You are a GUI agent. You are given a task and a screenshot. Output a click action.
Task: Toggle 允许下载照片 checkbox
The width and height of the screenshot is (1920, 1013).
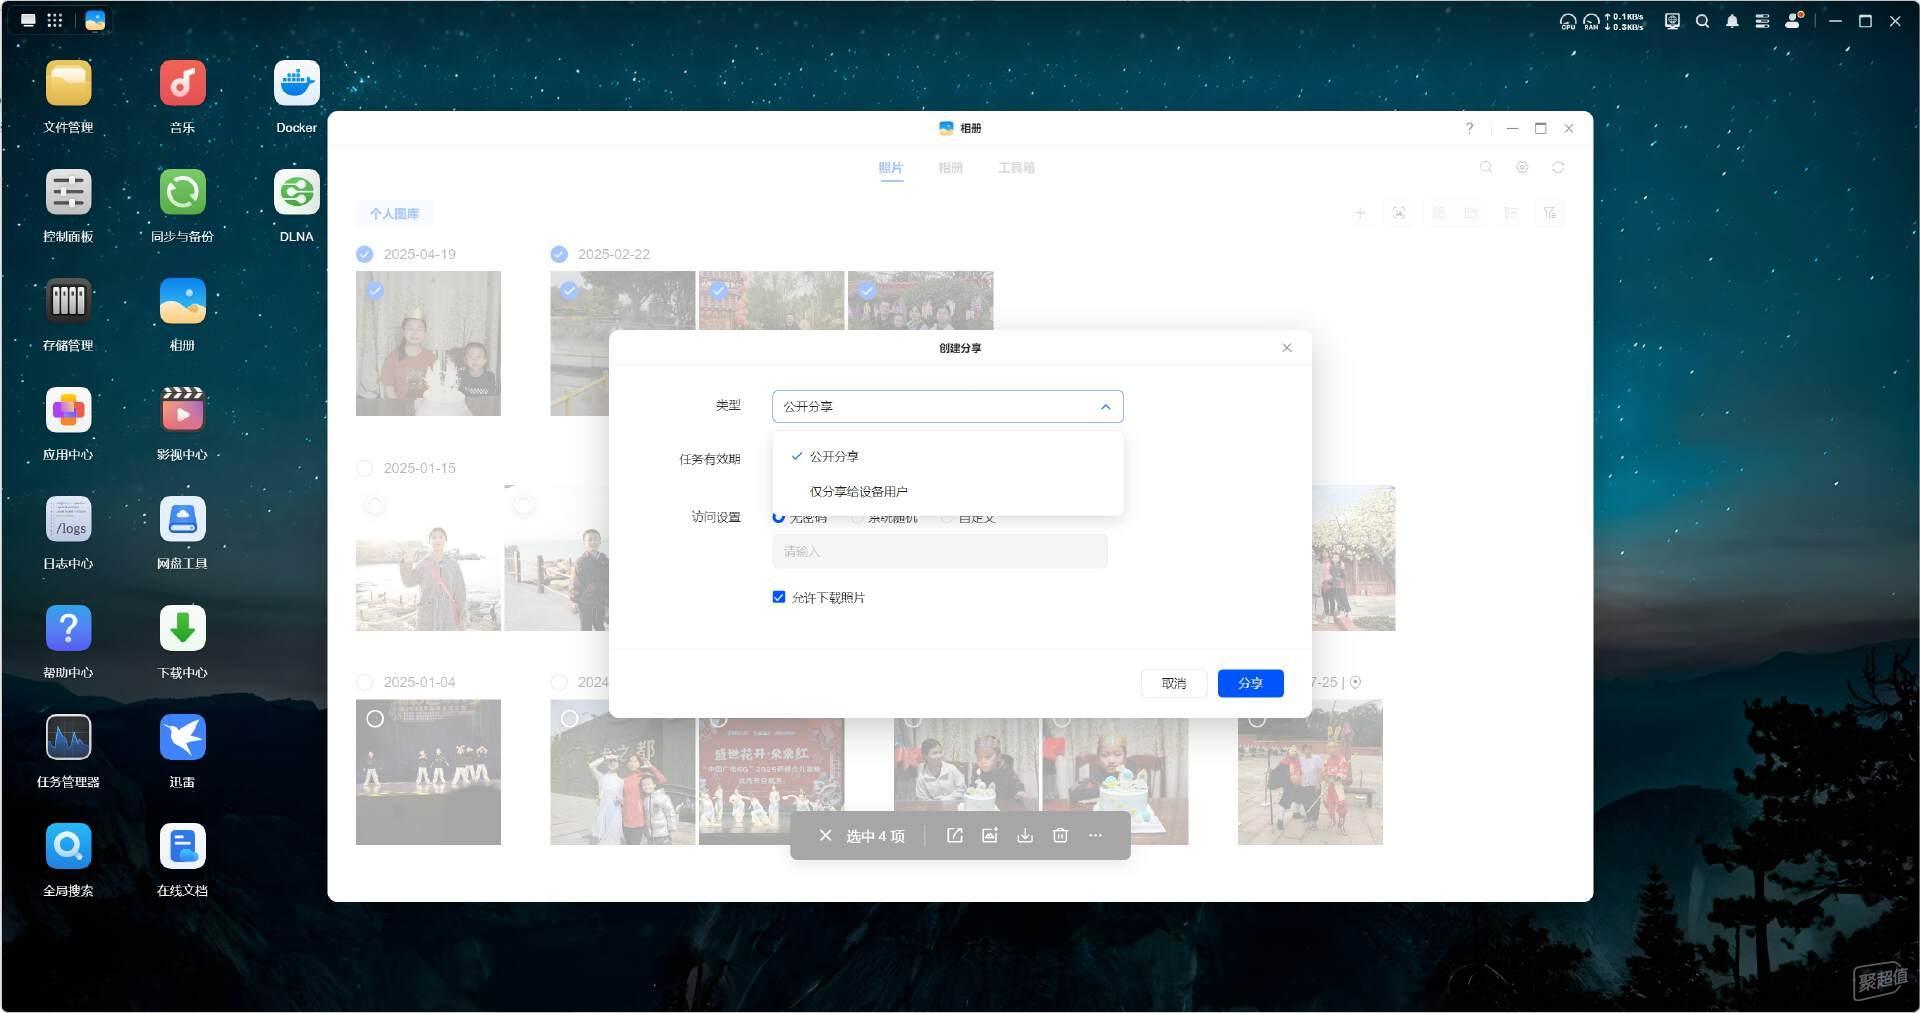[x=779, y=597]
